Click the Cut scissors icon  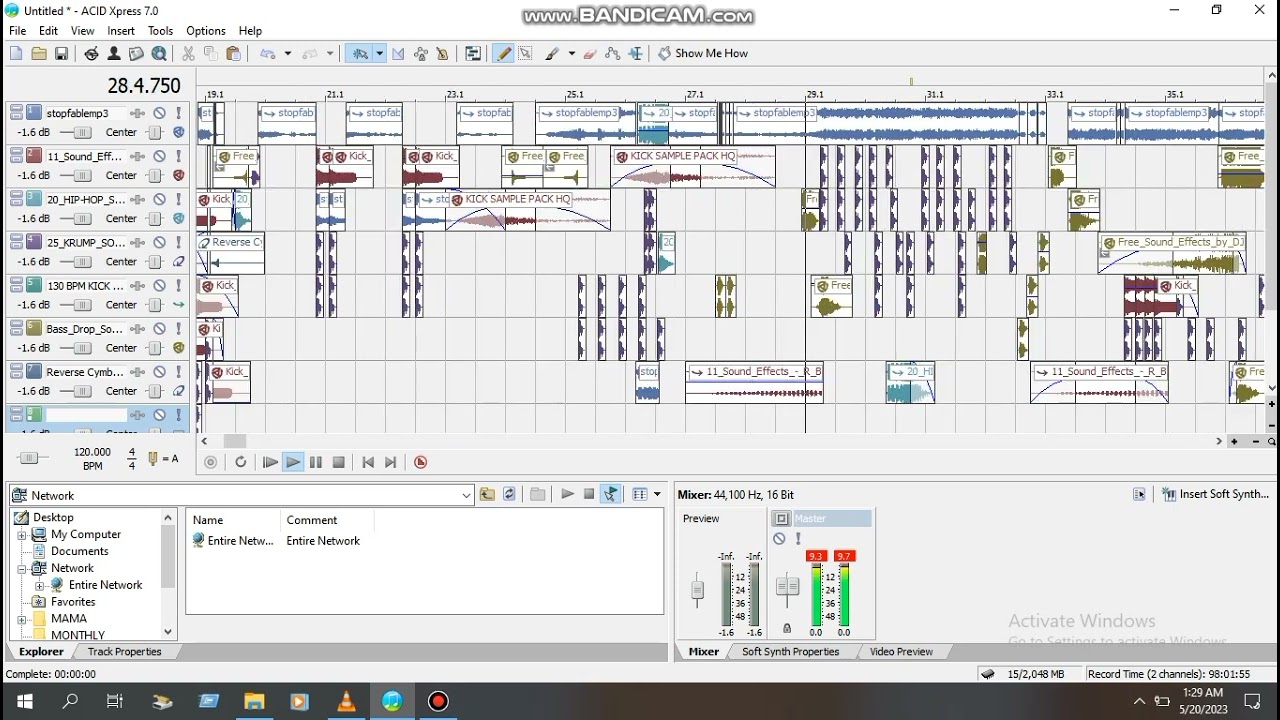coord(188,54)
